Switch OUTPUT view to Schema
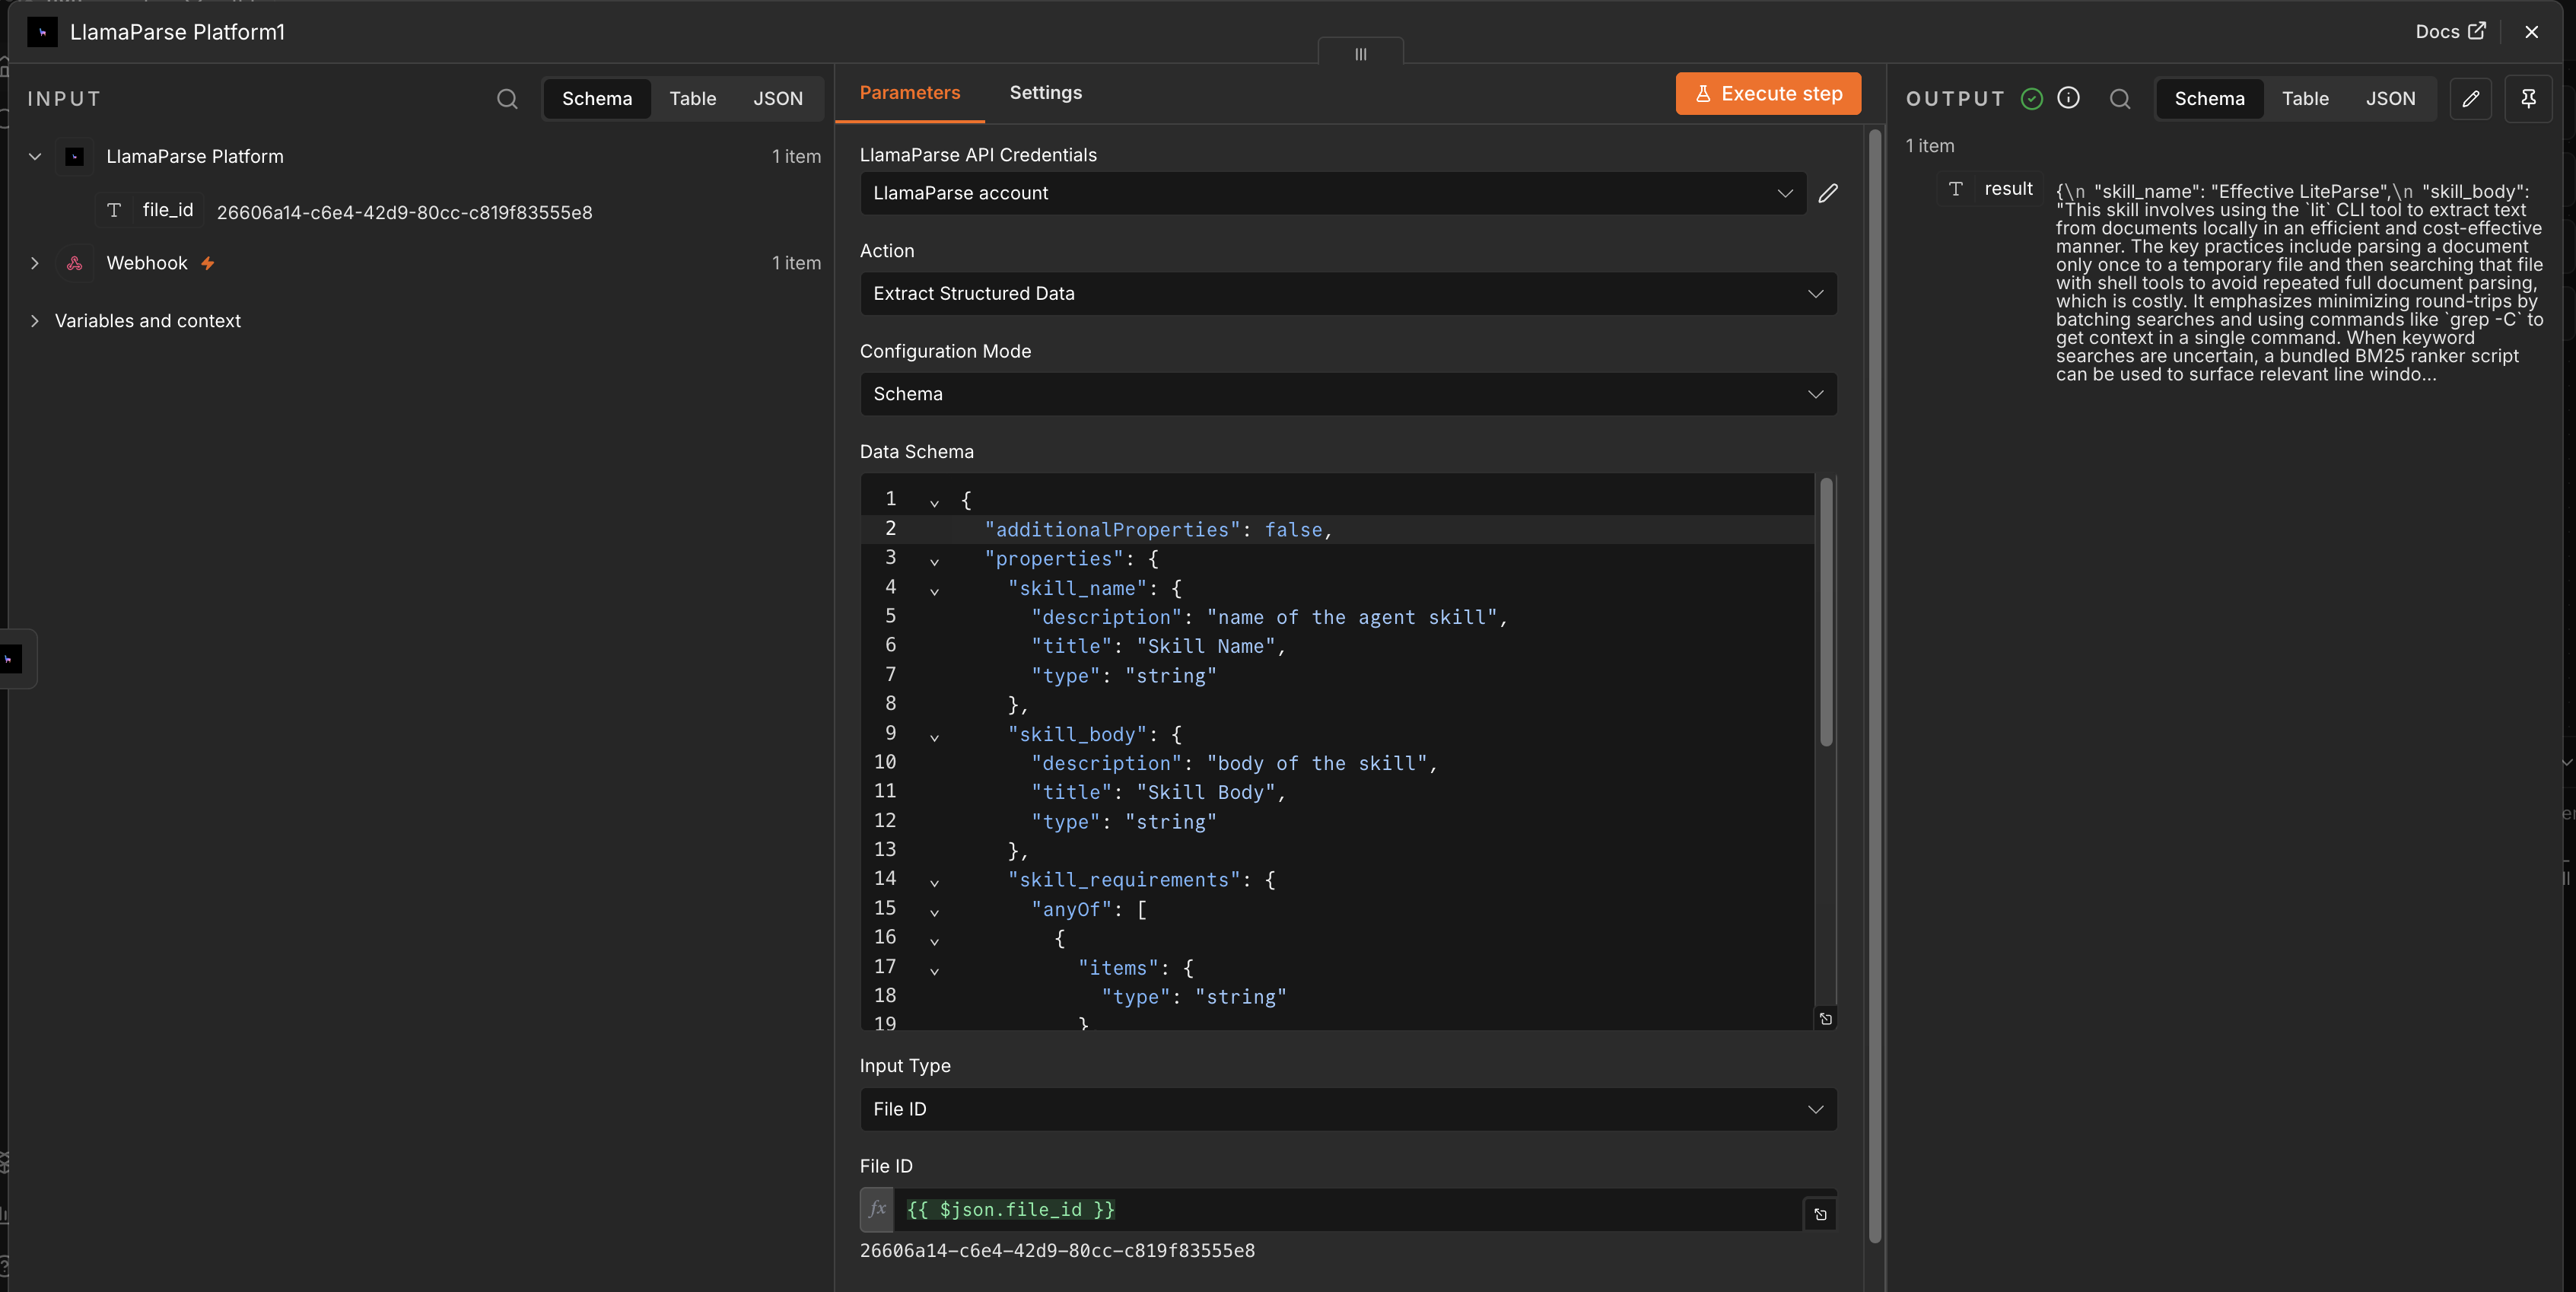The image size is (2576, 1292). (2210, 98)
